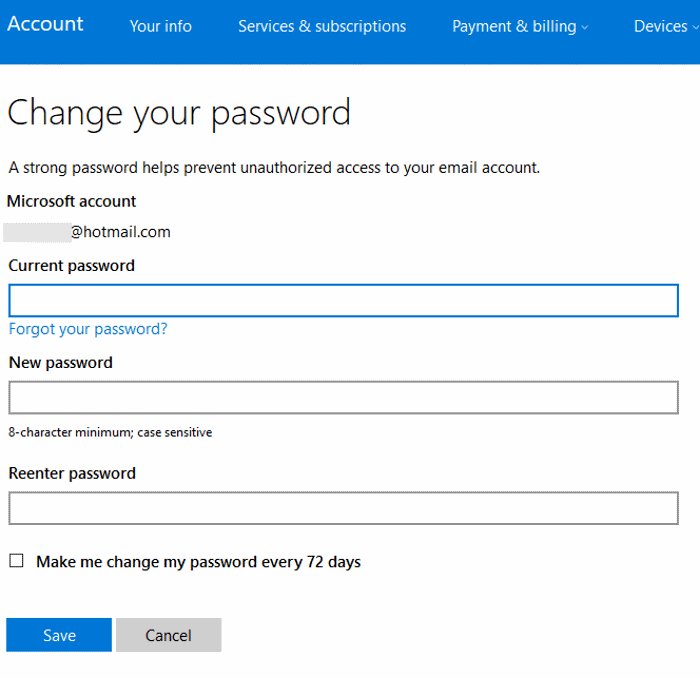This screenshot has width=700, height=678.
Task: Go to the Your info tab
Action: [x=161, y=26]
